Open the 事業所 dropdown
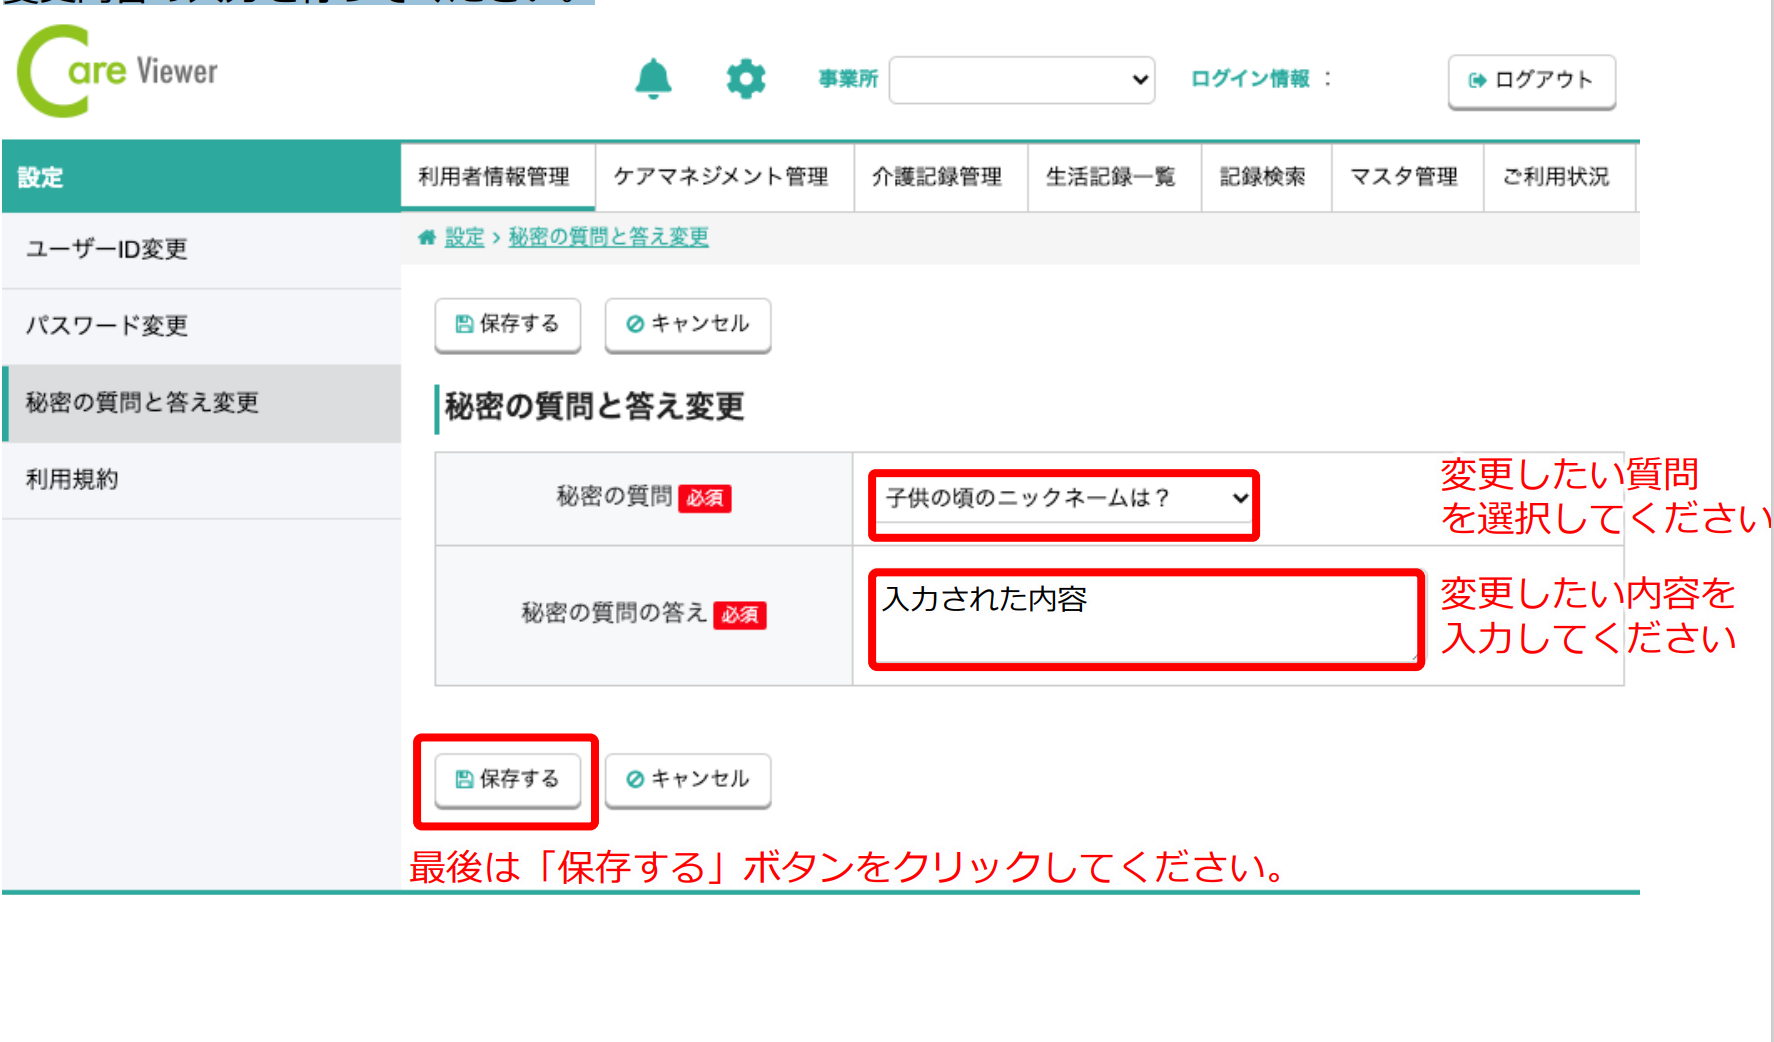Image resolution: width=1774 pixels, height=1042 pixels. pyautogui.click(x=1021, y=80)
